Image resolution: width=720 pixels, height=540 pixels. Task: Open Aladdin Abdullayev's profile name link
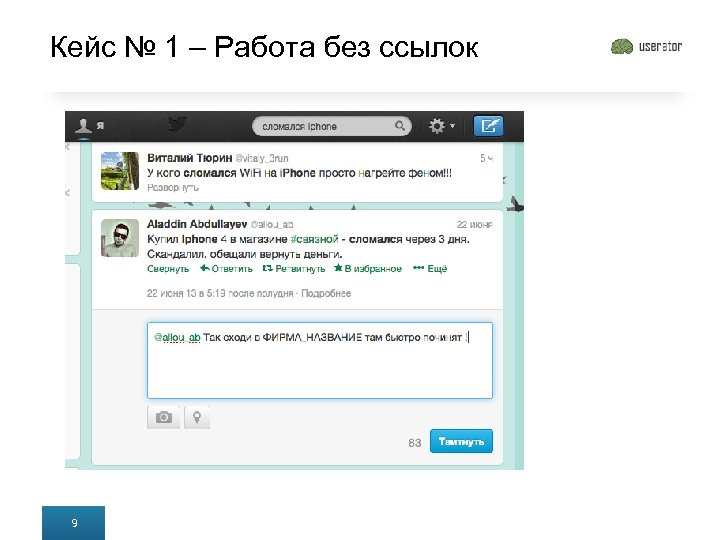197,224
